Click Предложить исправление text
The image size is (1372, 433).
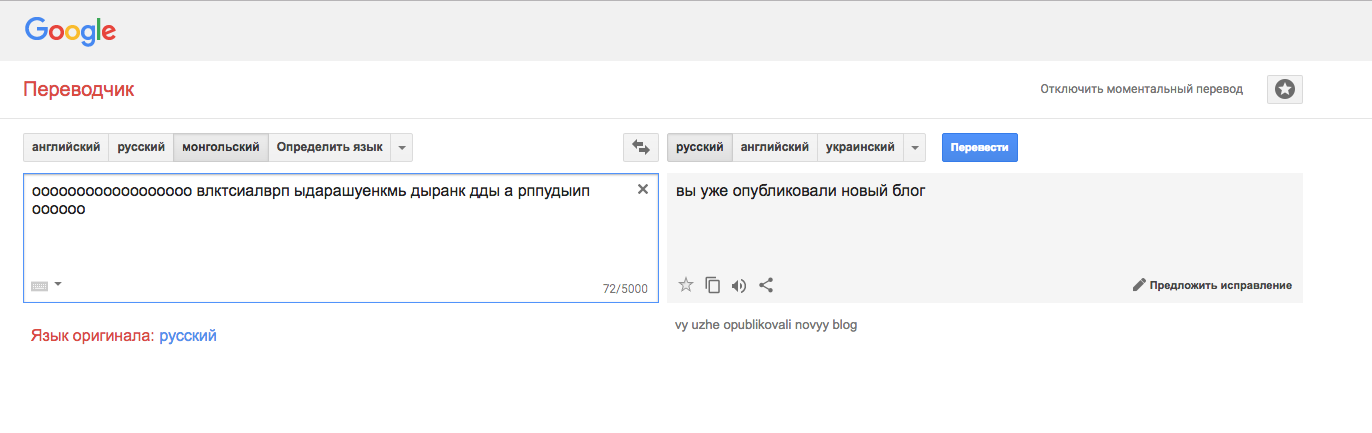tap(1220, 285)
